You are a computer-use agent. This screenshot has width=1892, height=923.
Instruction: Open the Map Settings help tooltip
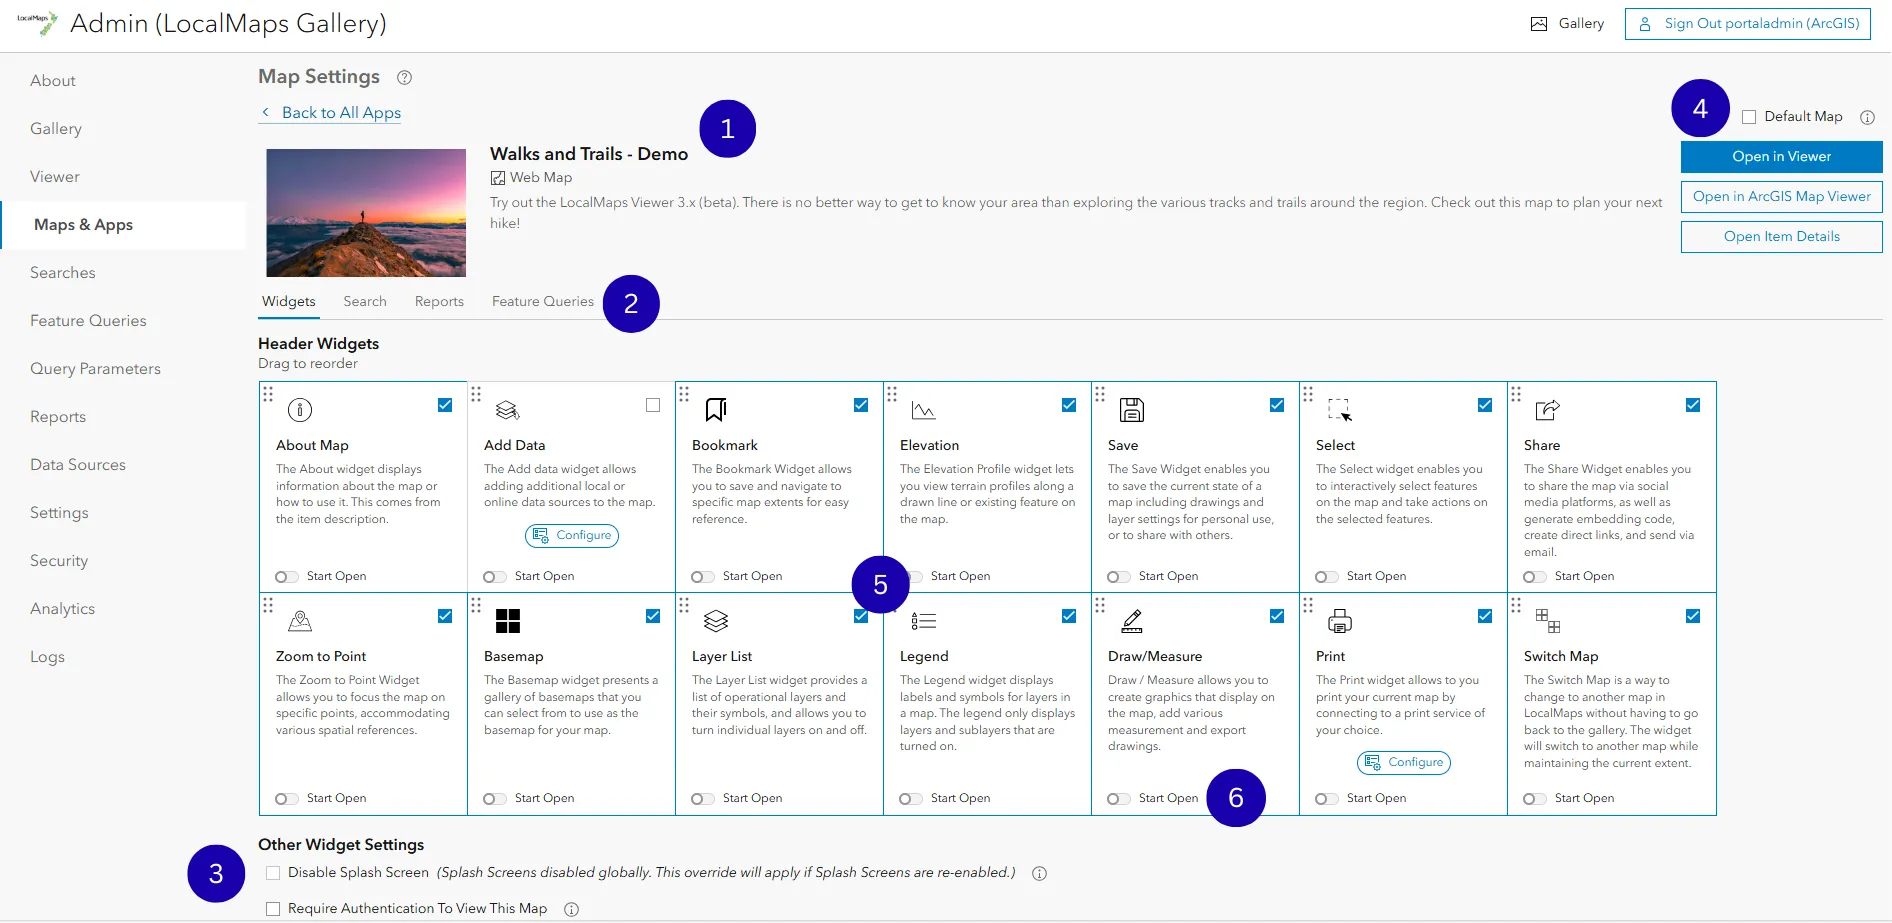click(404, 77)
